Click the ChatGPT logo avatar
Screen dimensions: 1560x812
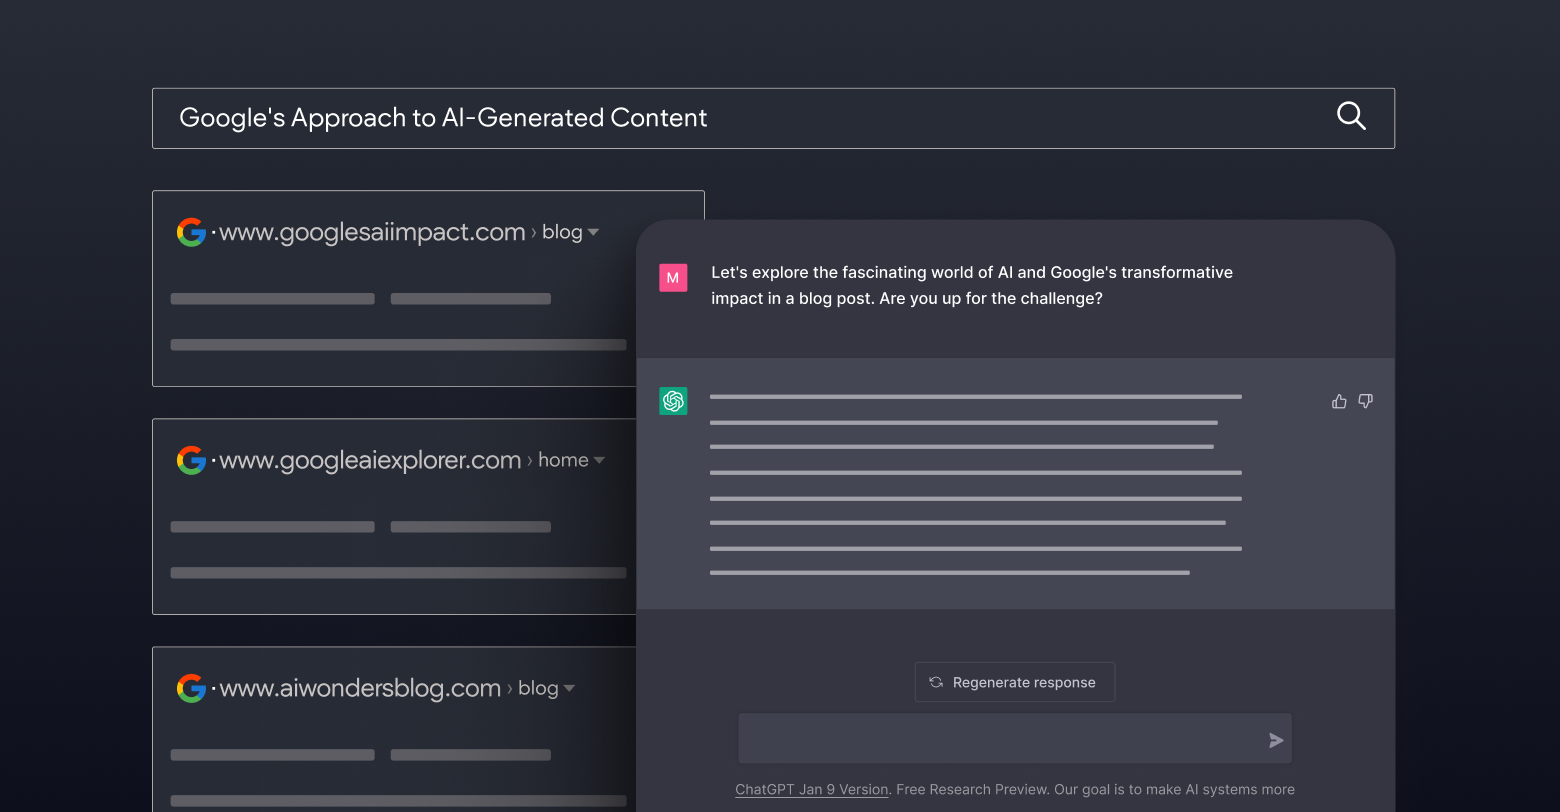[x=673, y=401]
